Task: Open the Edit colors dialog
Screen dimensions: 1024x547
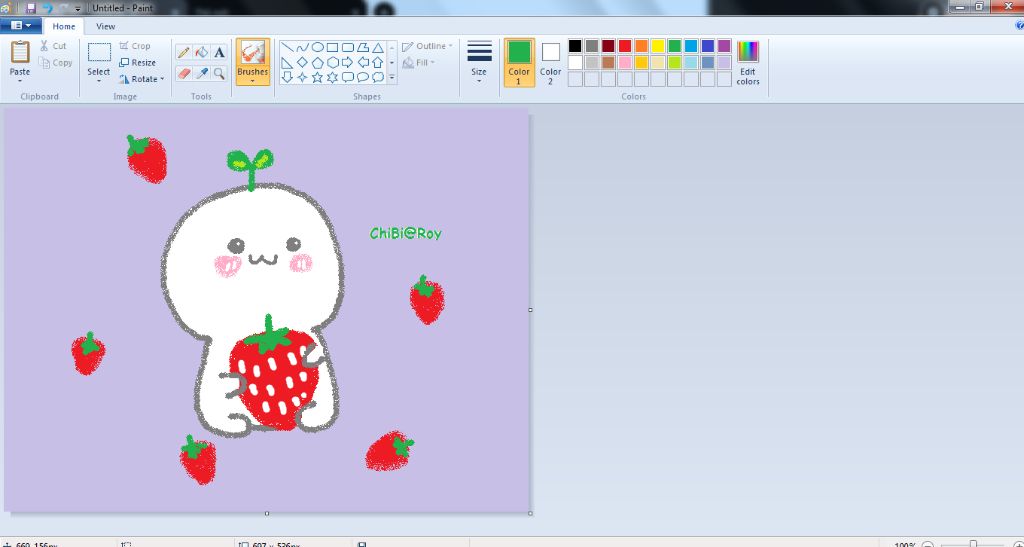Action: click(x=748, y=62)
